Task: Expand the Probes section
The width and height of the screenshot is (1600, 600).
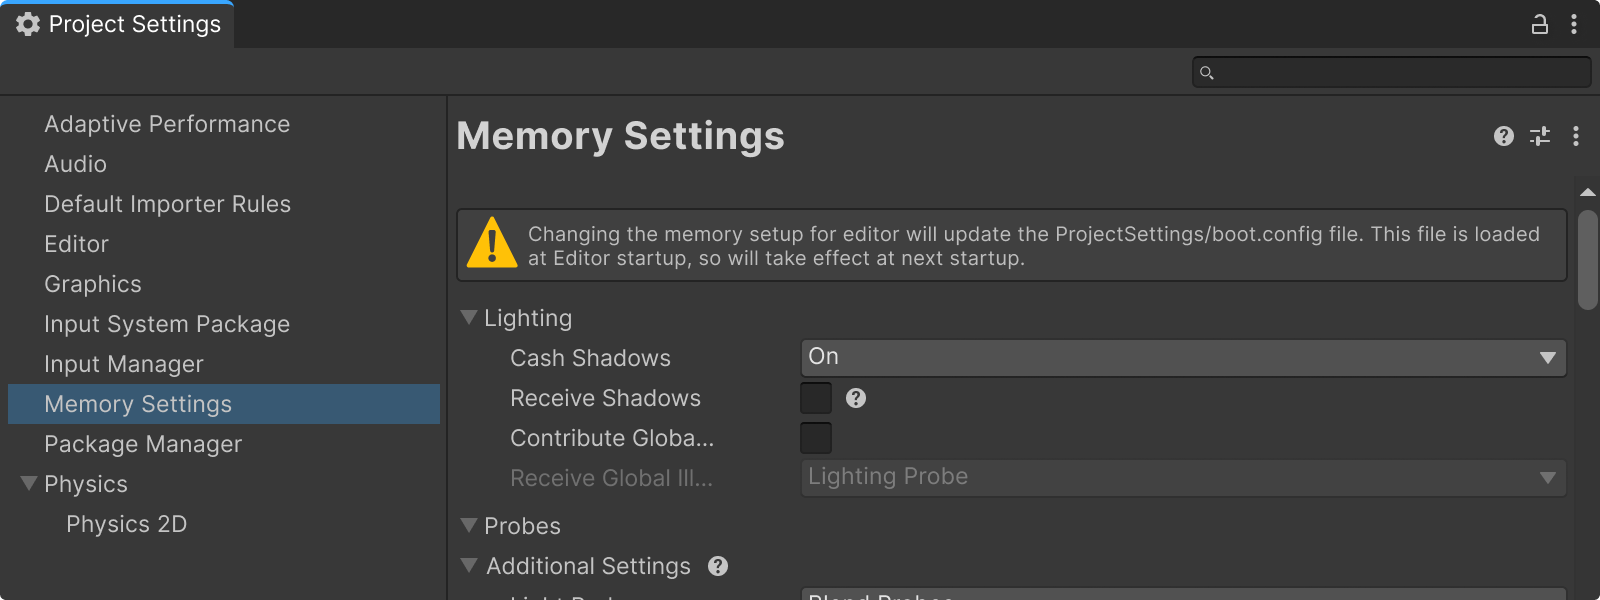Action: (469, 525)
